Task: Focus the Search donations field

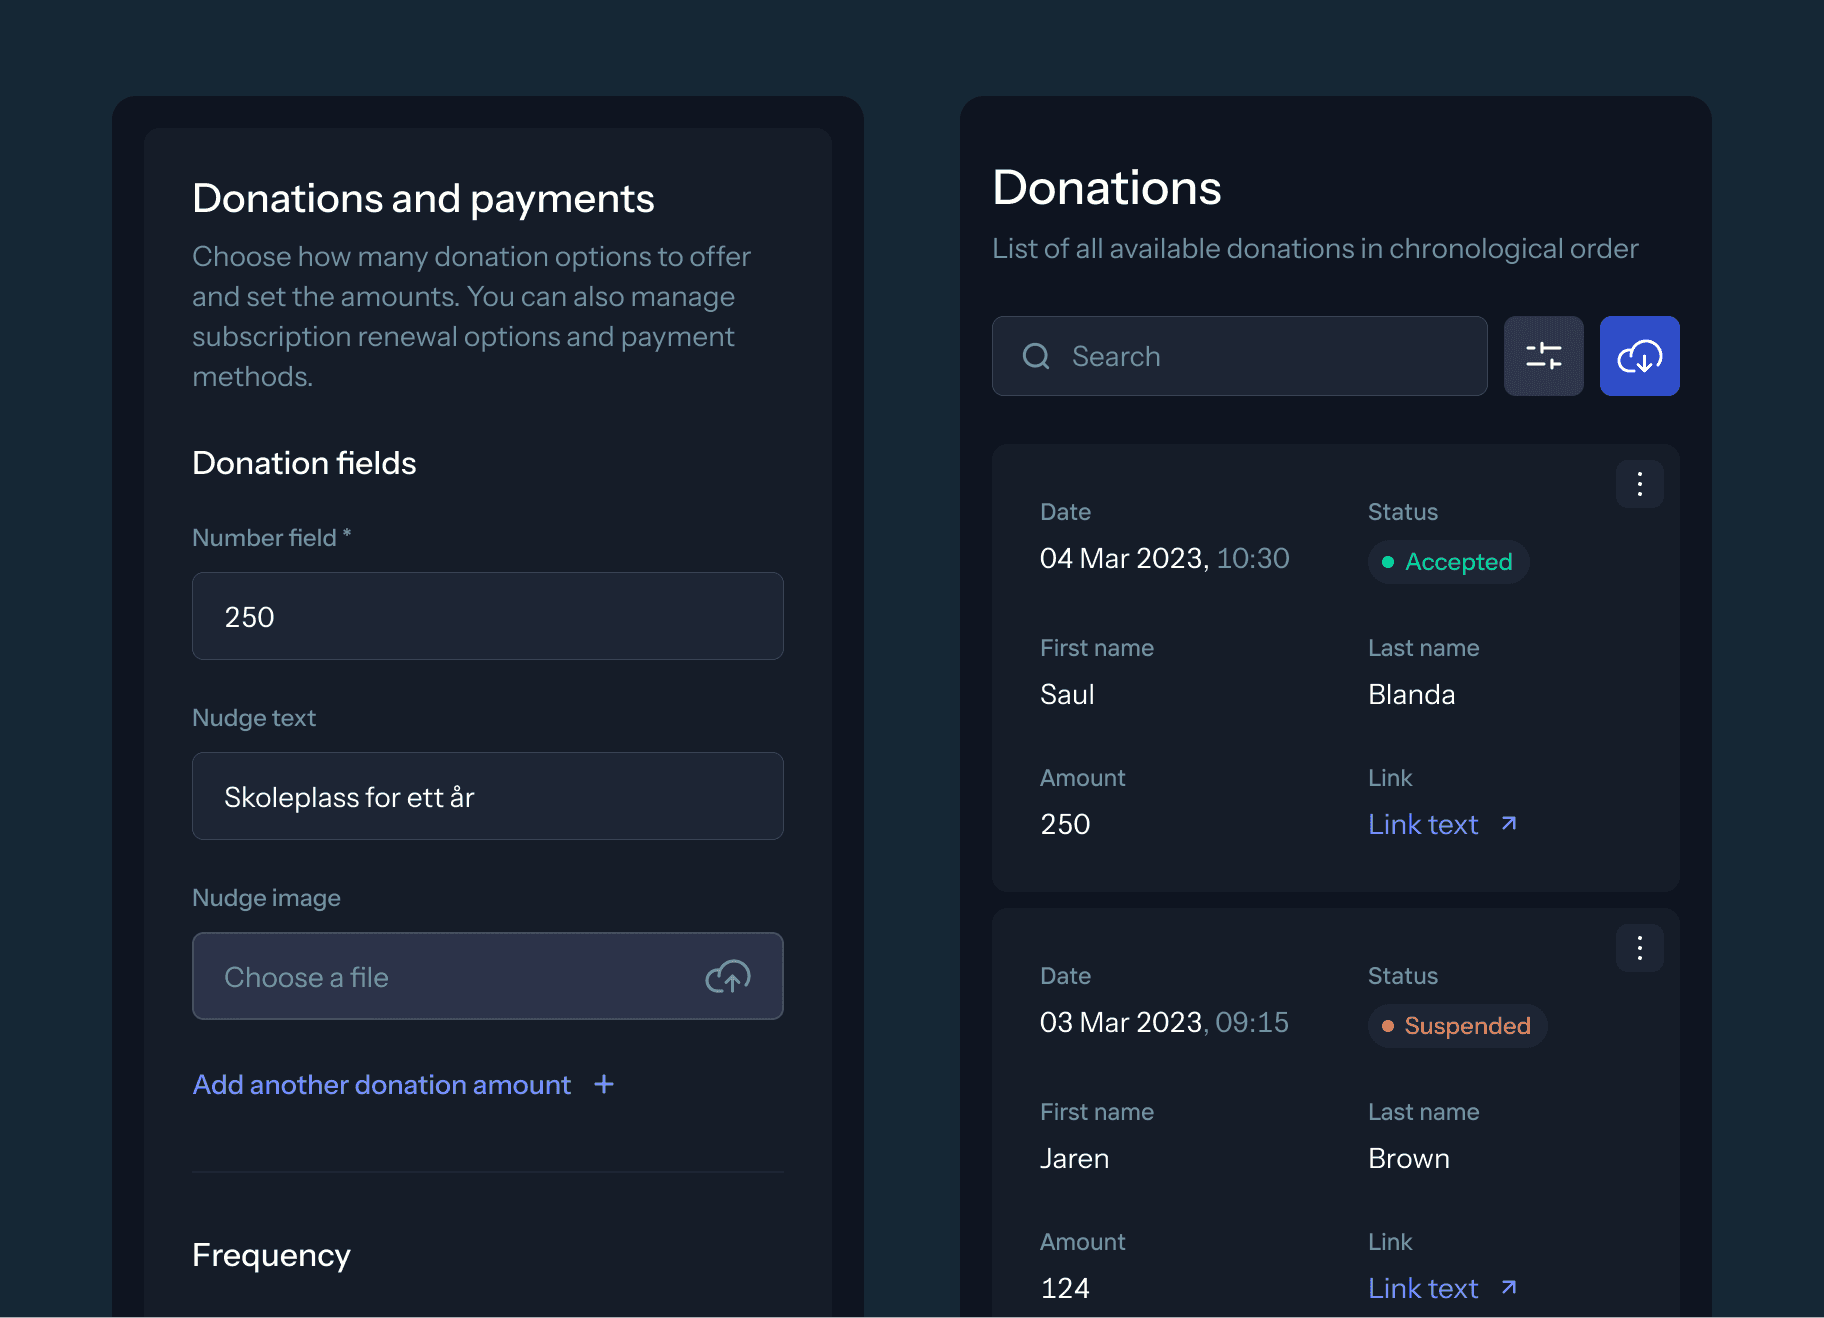Action: coord(1240,356)
